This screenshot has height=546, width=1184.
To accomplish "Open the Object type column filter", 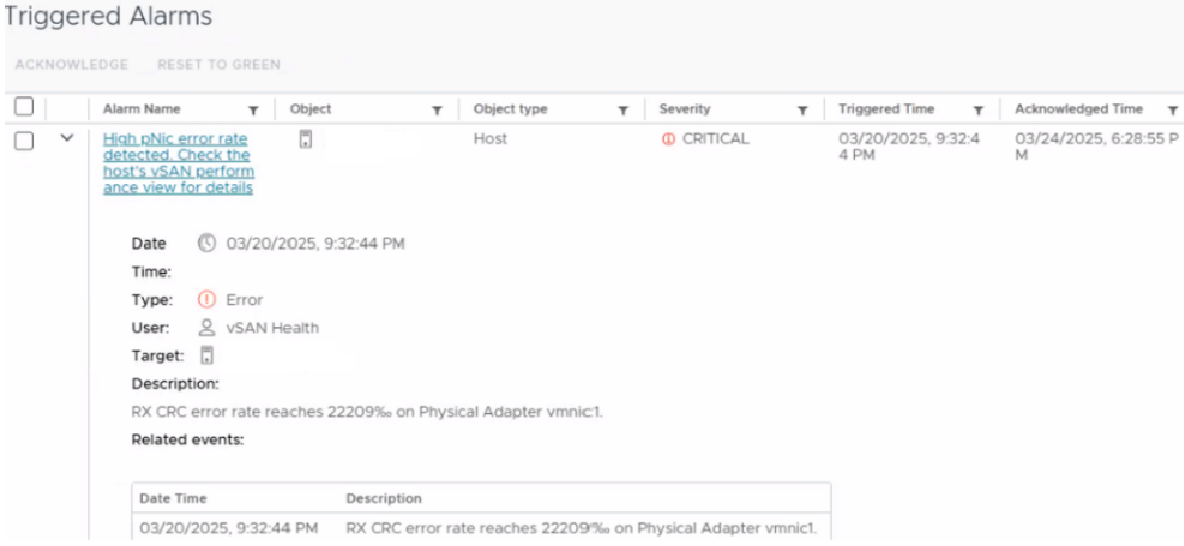I will click(622, 110).
